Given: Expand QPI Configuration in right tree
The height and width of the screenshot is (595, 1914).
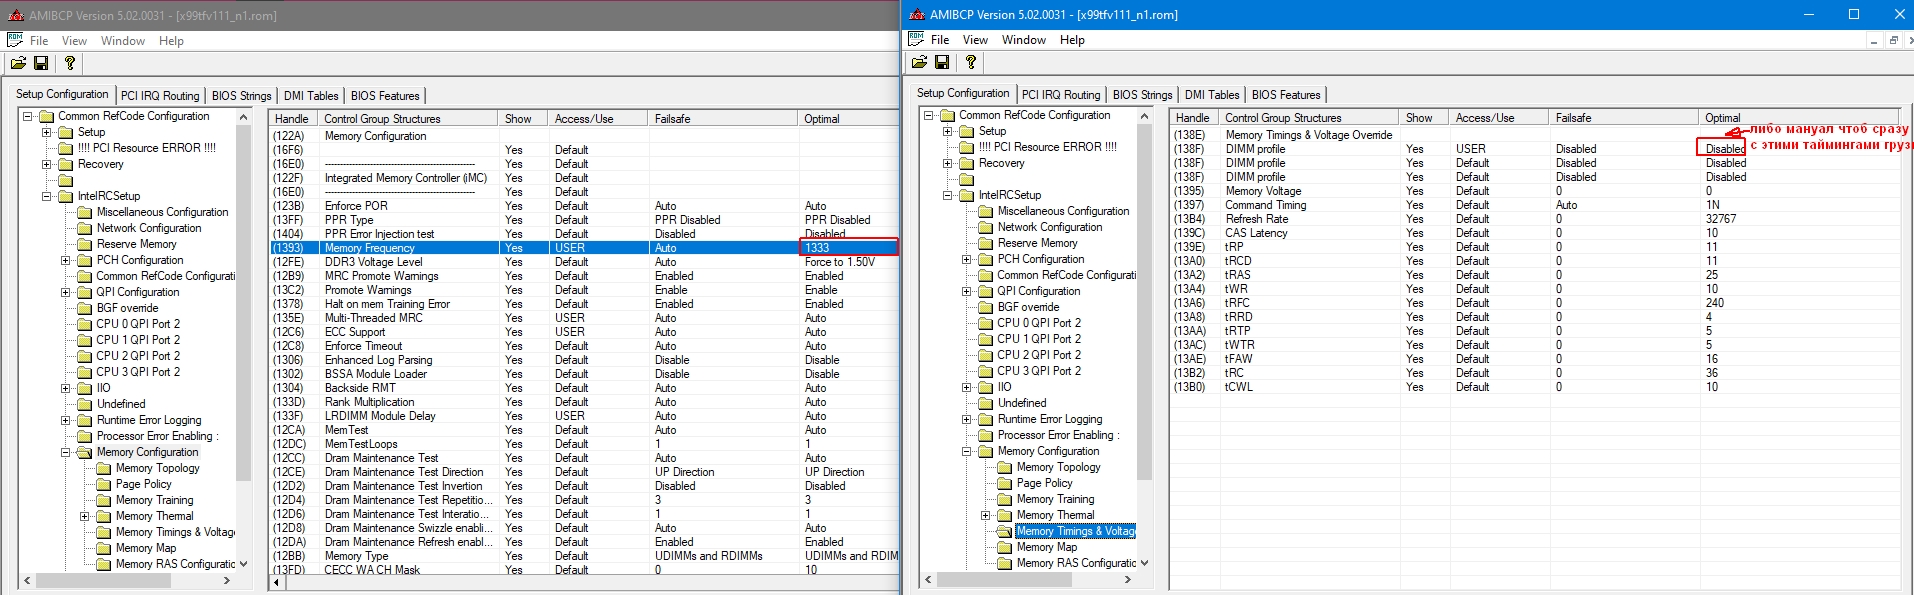Looking at the screenshot, I should pyautogui.click(x=967, y=291).
